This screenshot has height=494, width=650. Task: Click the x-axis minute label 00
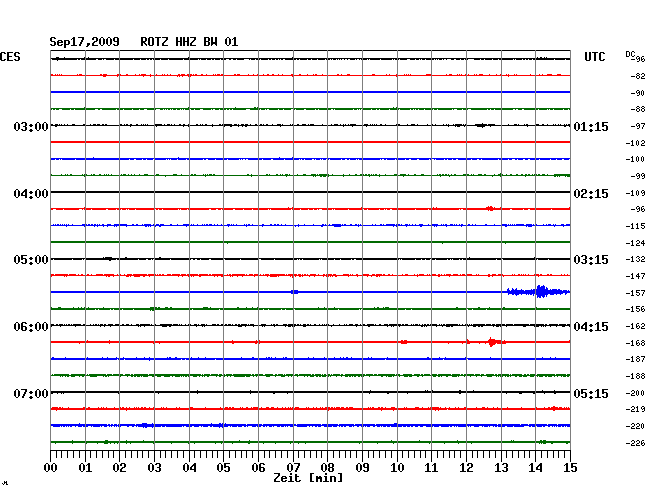point(51,468)
